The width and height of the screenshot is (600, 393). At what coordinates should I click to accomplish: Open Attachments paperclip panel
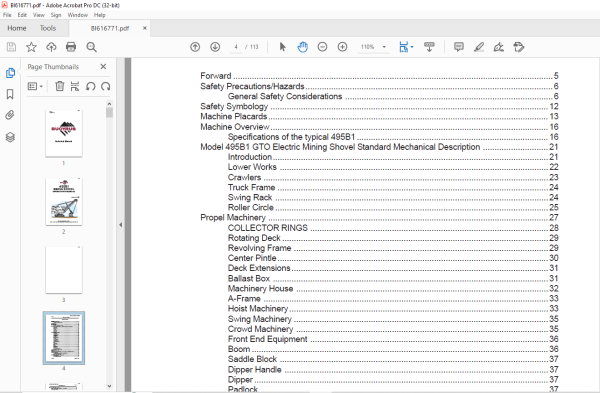10,115
